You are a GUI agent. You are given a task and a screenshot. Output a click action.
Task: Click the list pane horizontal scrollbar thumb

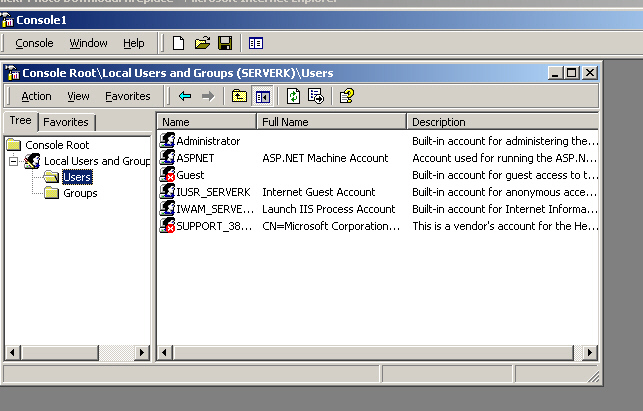[373, 352]
